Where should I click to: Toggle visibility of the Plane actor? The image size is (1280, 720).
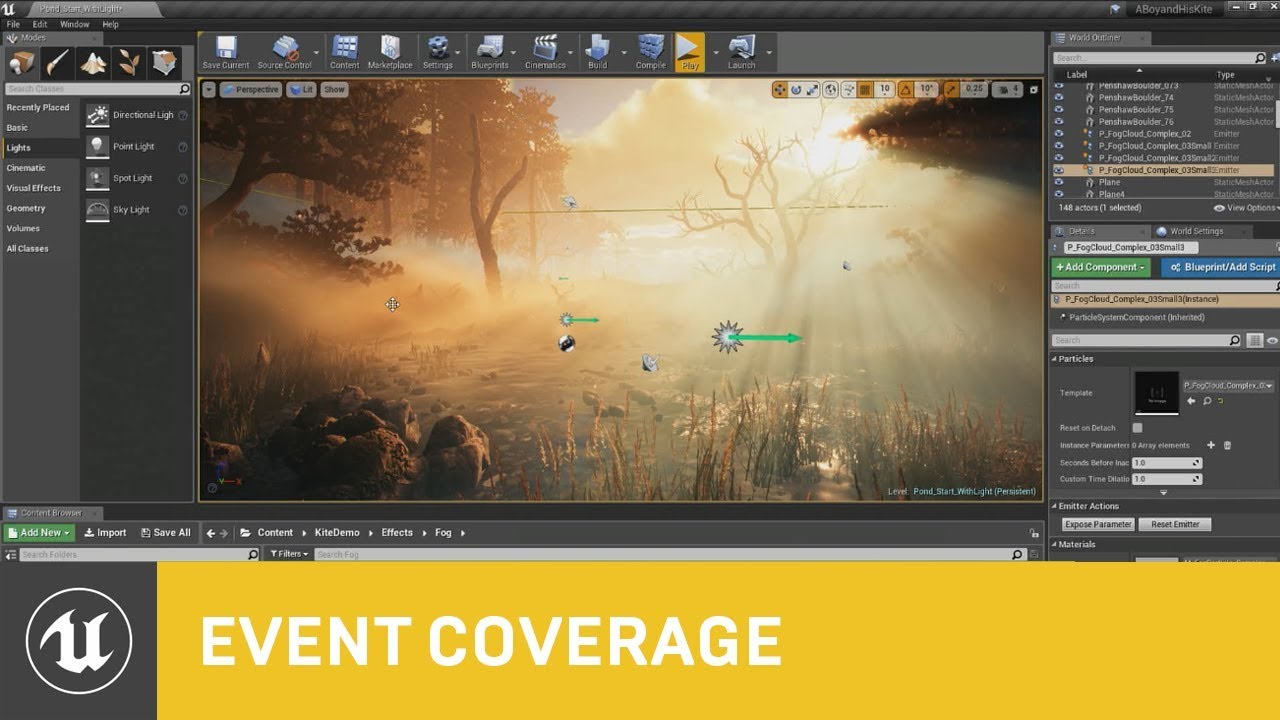(x=1059, y=182)
